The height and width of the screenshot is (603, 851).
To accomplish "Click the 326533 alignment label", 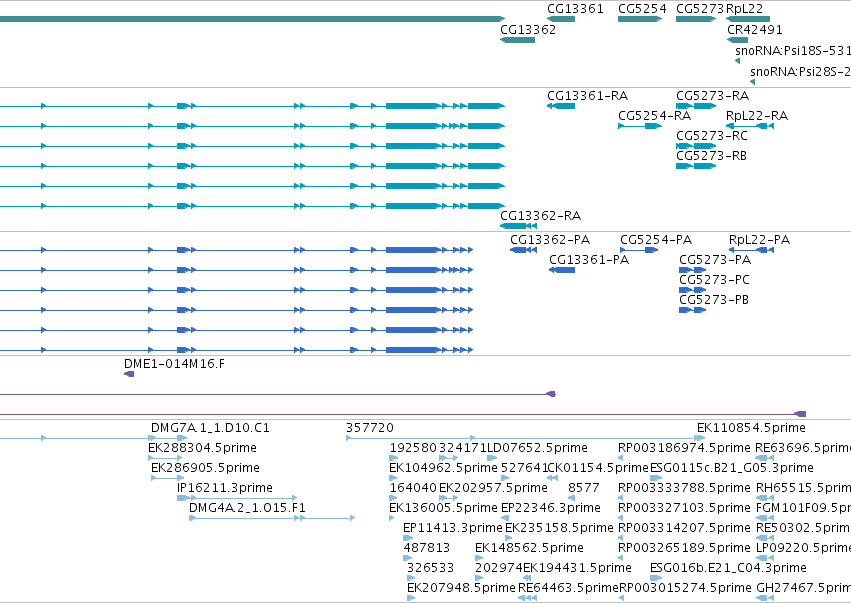I will click(x=430, y=568).
